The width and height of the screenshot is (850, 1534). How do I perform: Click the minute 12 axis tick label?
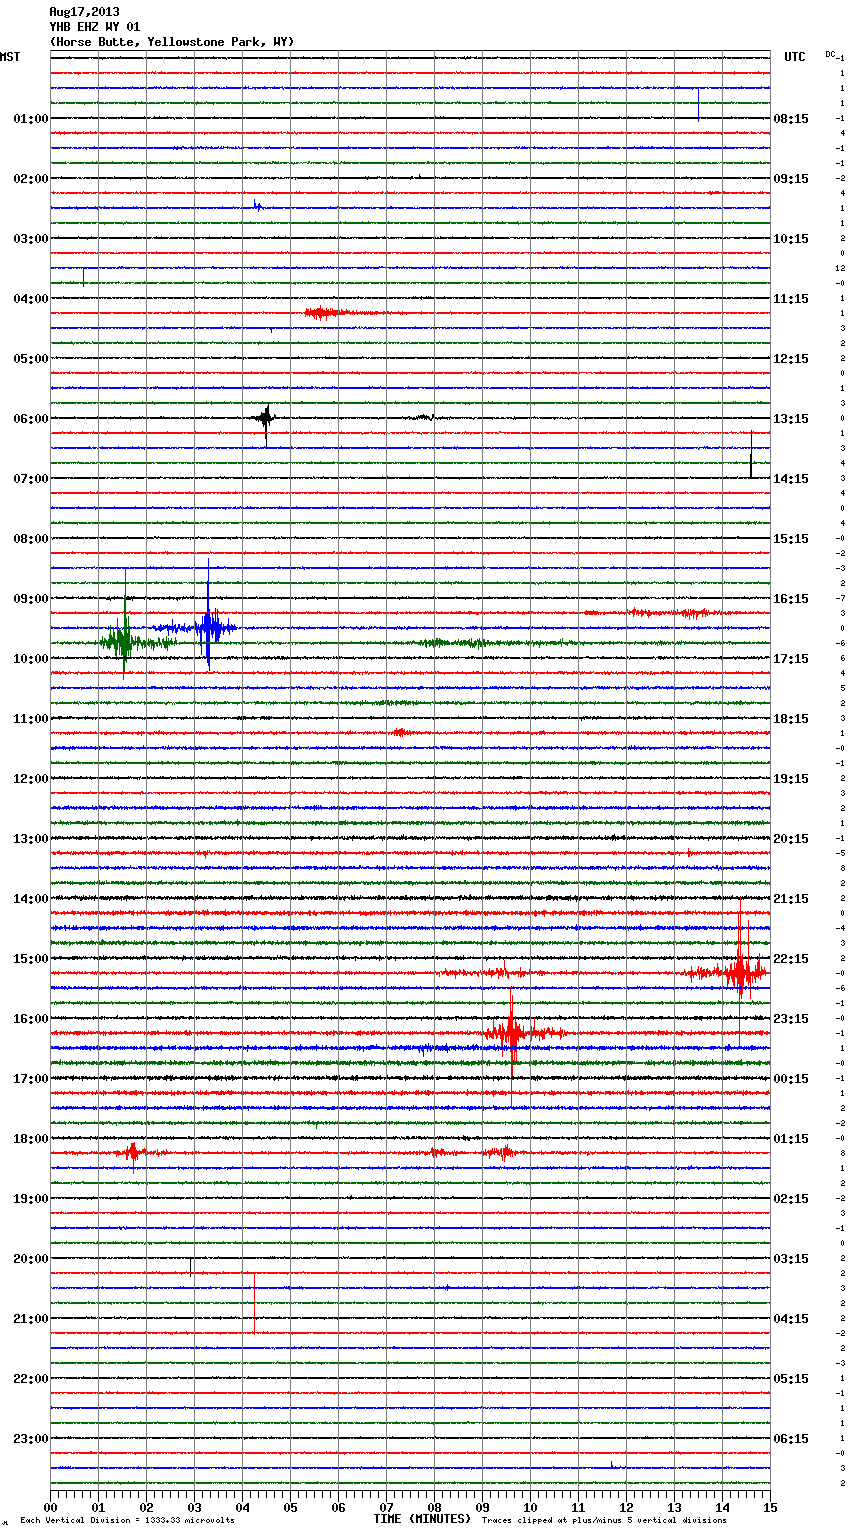[626, 1507]
